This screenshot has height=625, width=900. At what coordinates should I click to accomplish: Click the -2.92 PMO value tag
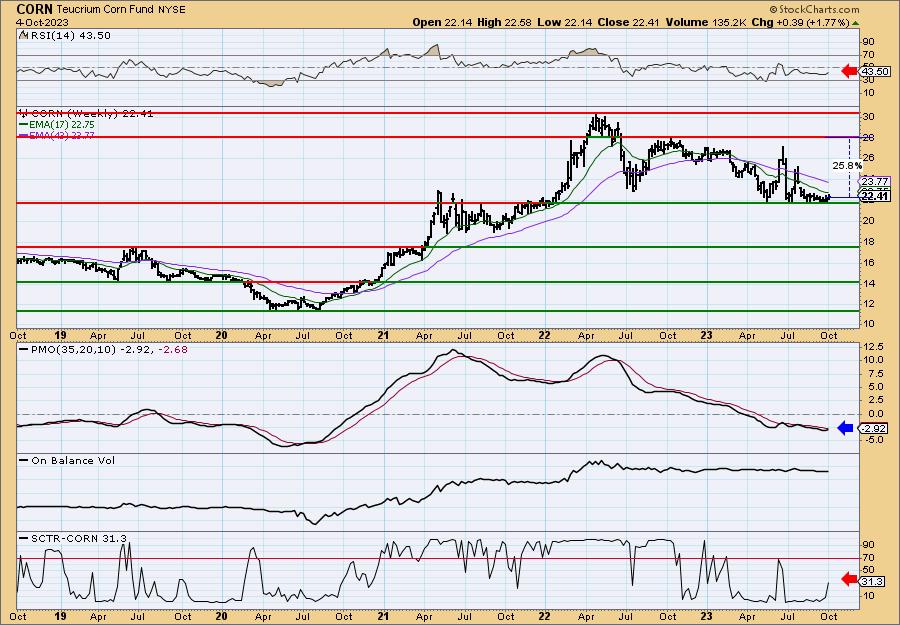tap(874, 428)
